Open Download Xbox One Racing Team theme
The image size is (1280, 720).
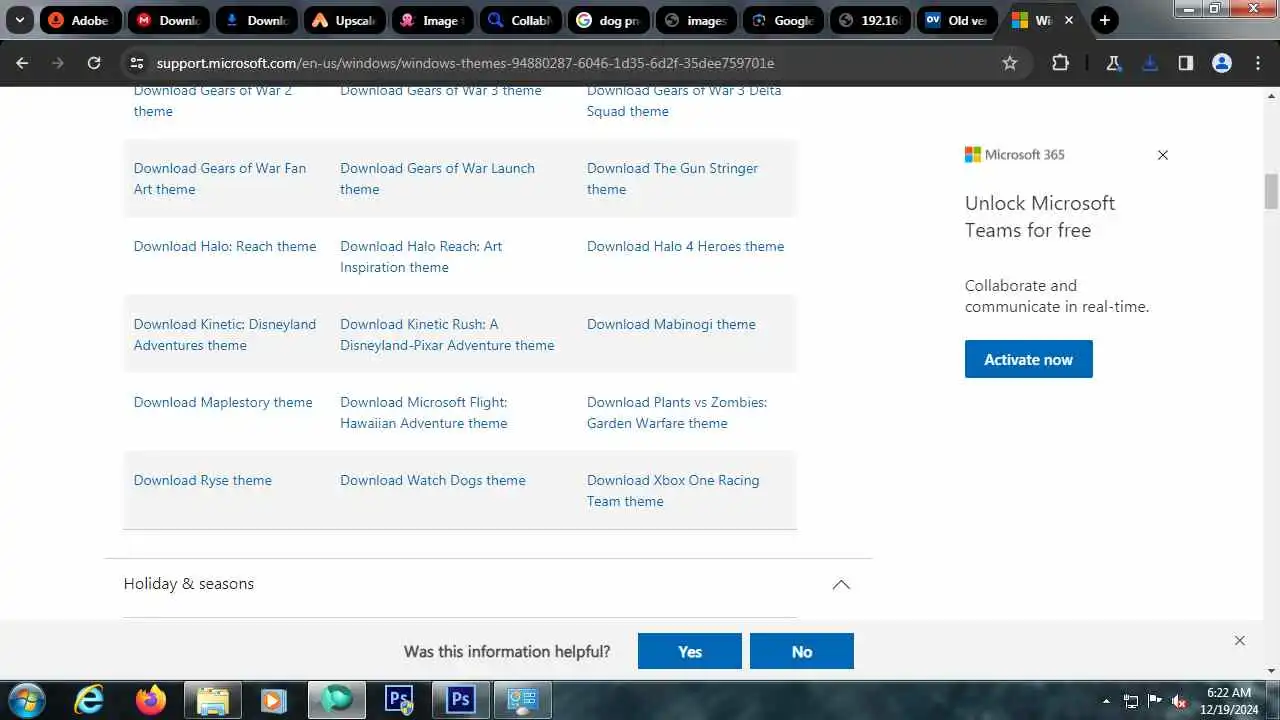point(673,491)
